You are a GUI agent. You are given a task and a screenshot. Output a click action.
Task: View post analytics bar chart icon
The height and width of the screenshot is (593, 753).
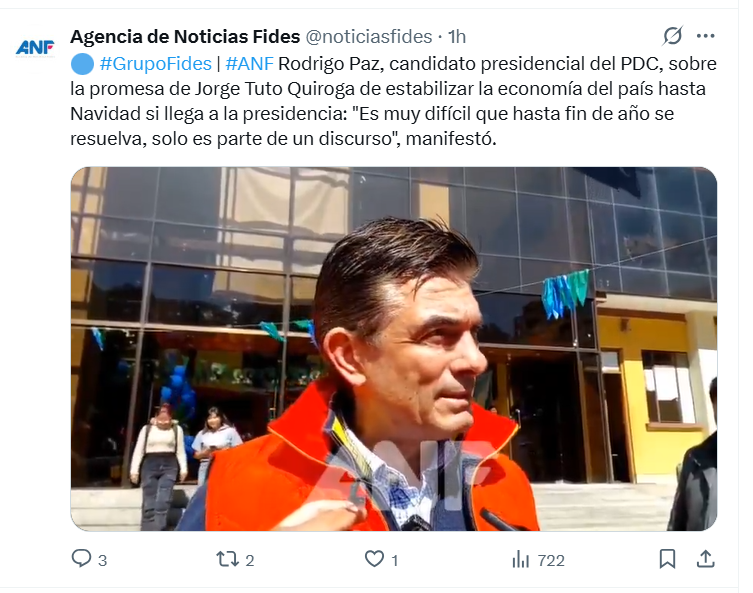click(521, 560)
